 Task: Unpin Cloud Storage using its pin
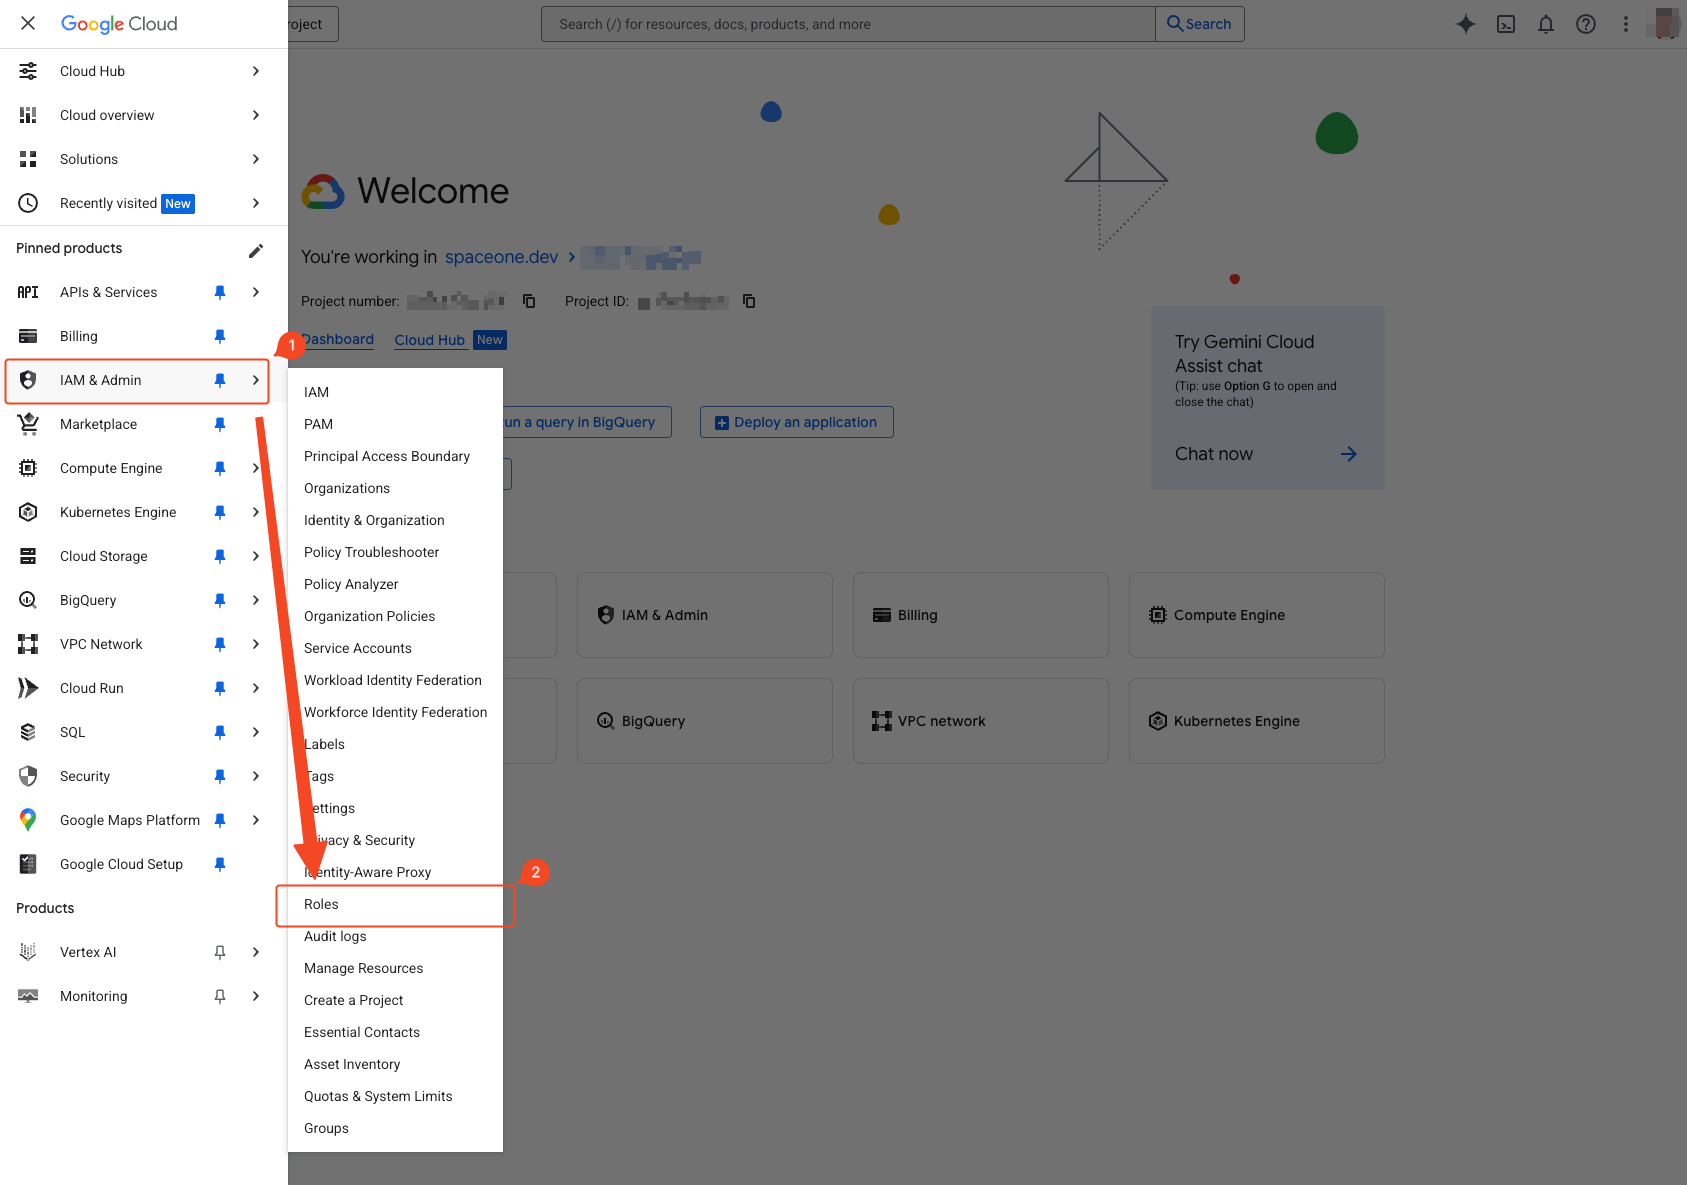click(x=220, y=556)
